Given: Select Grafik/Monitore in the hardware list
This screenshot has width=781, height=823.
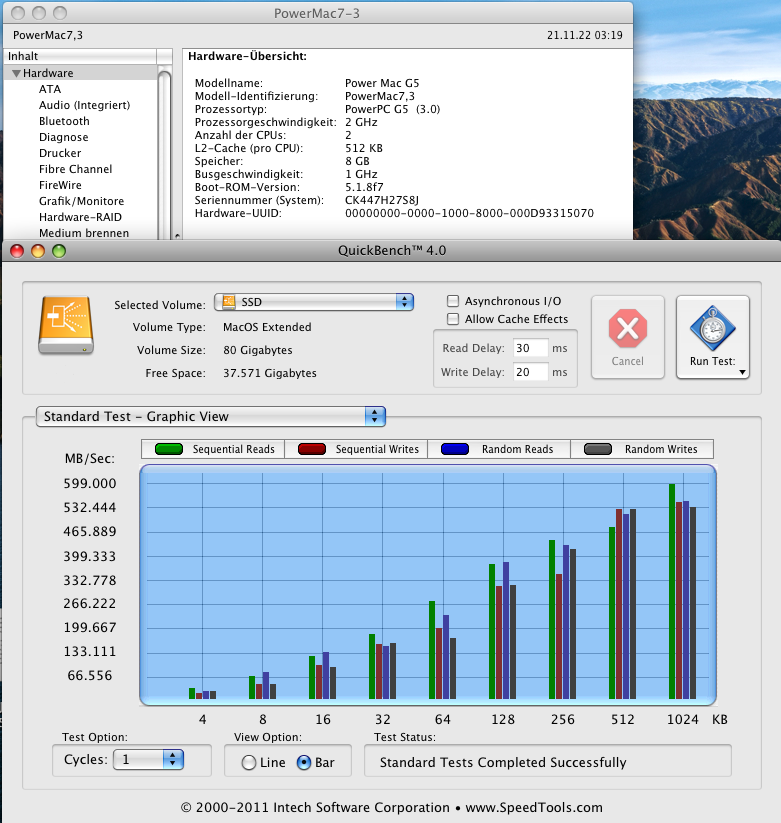Looking at the screenshot, I should pos(81,202).
